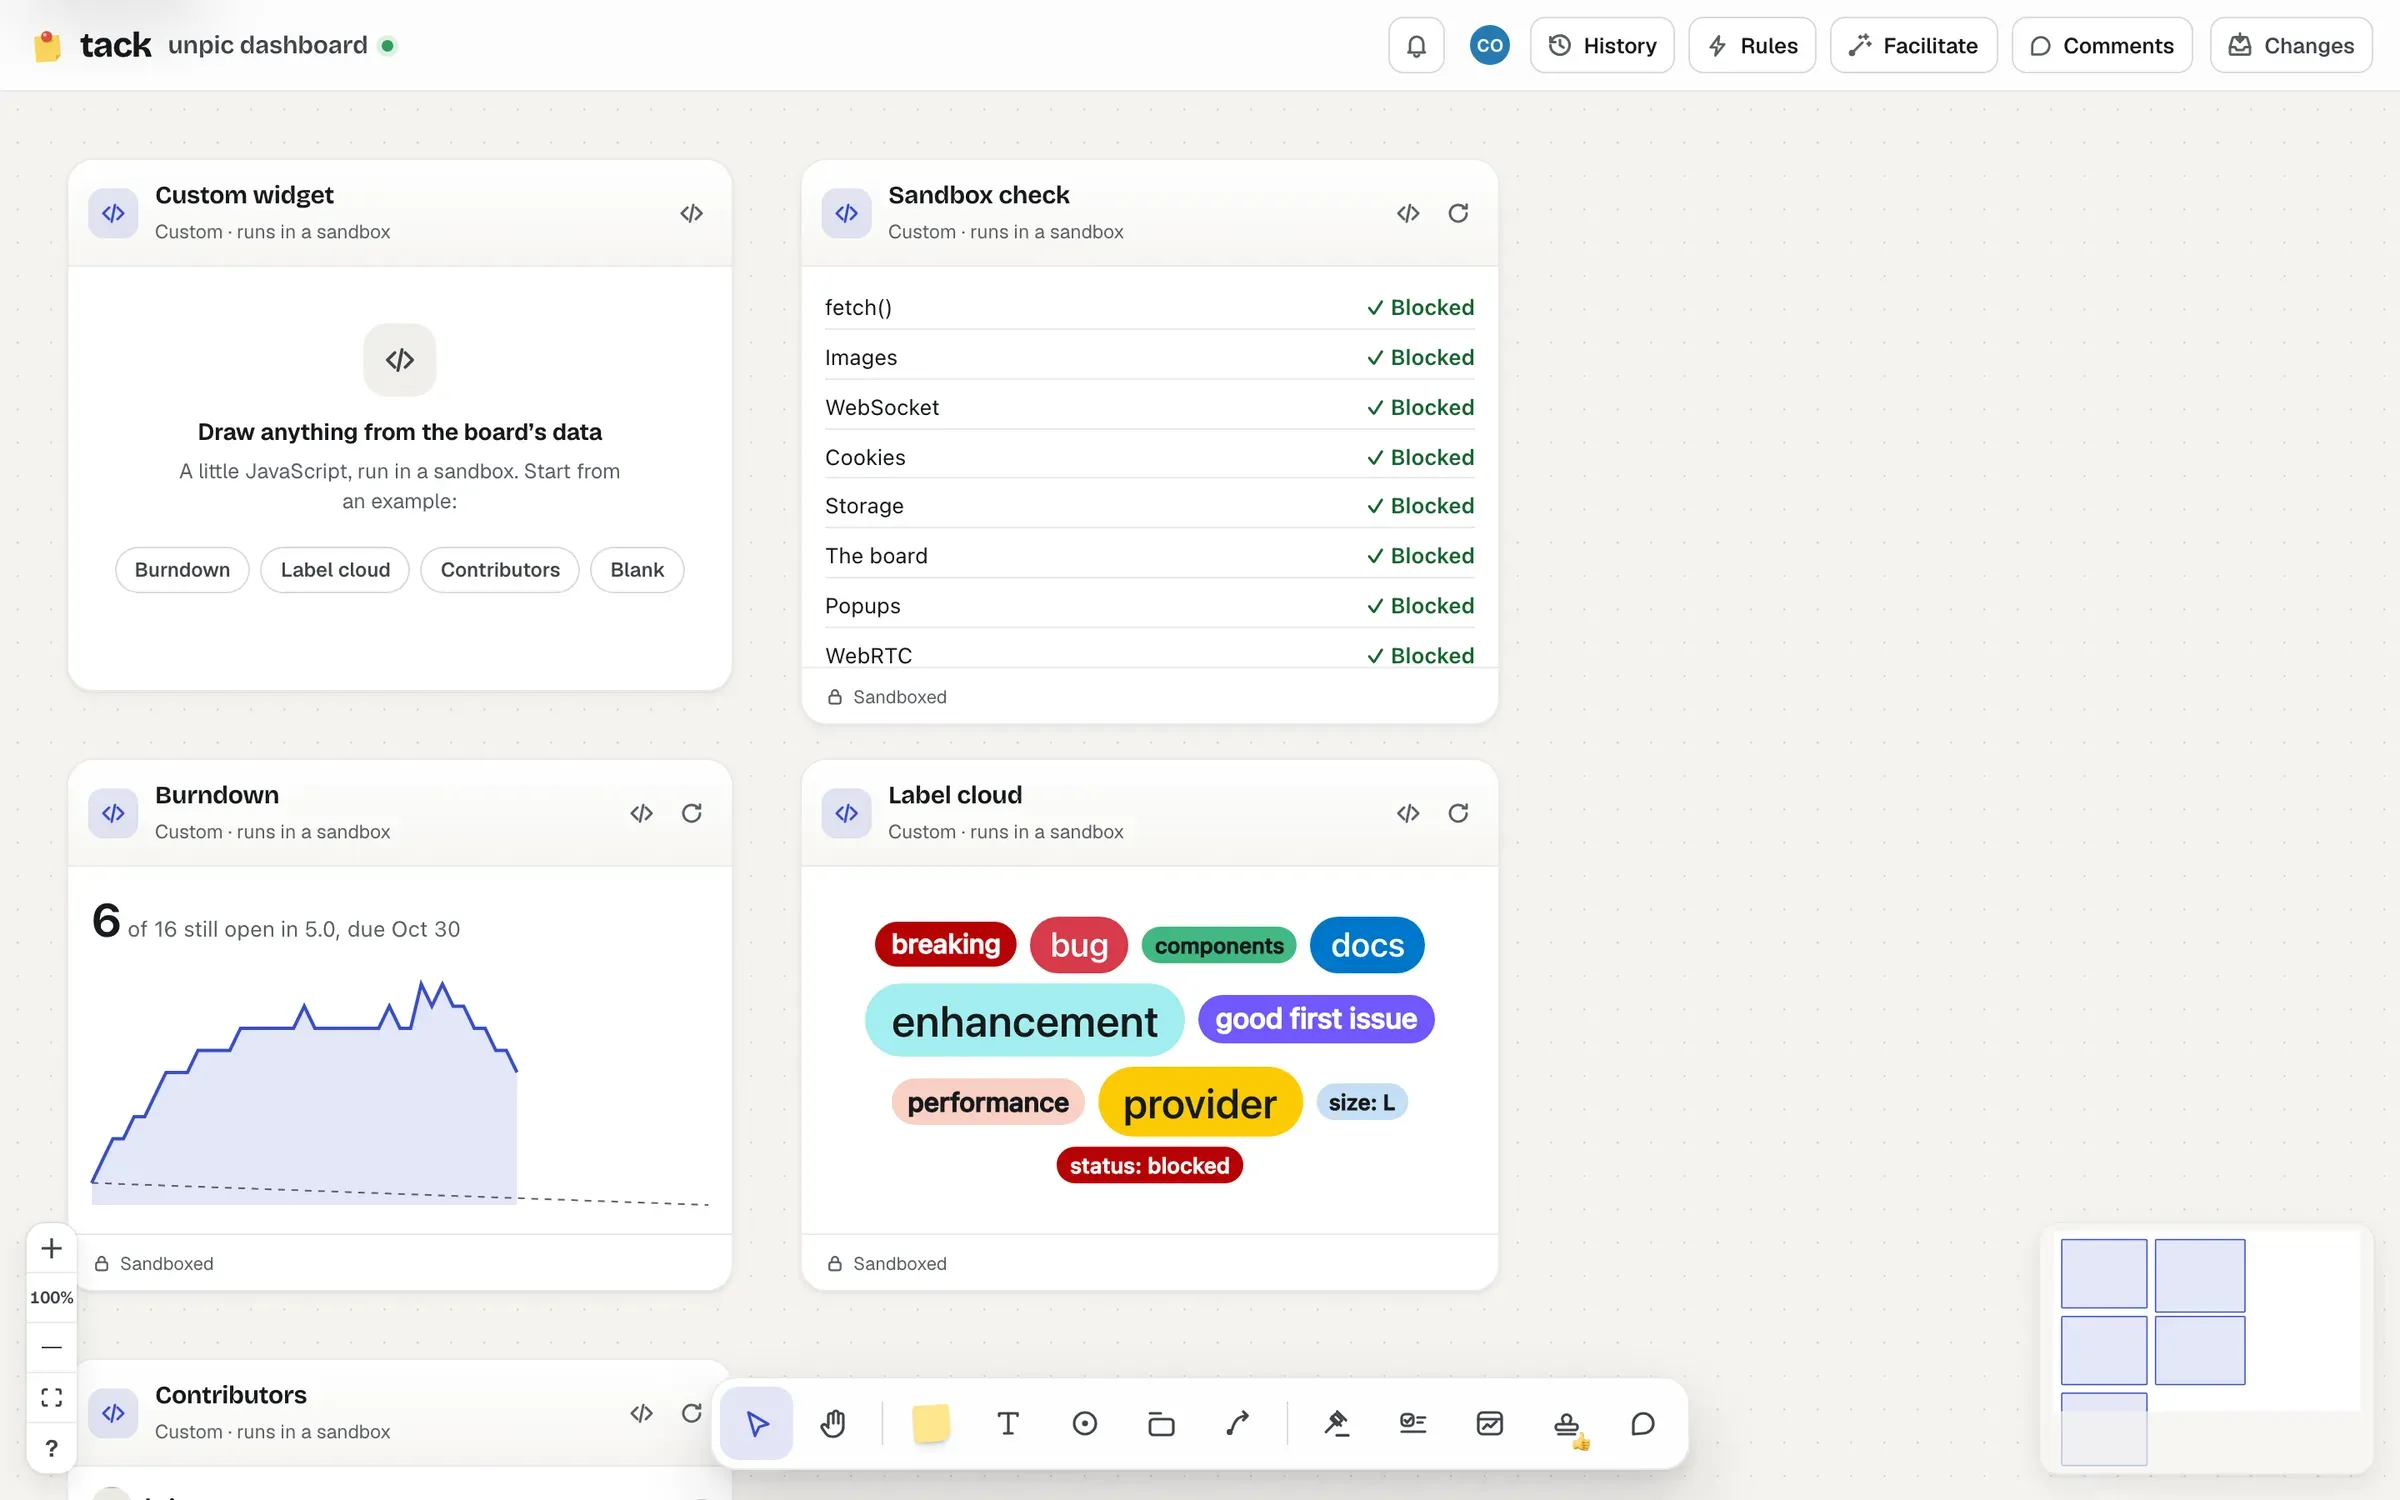Edit code of the Label cloud widget
Screen dimensions: 2400x1500
pos(1408,813)
